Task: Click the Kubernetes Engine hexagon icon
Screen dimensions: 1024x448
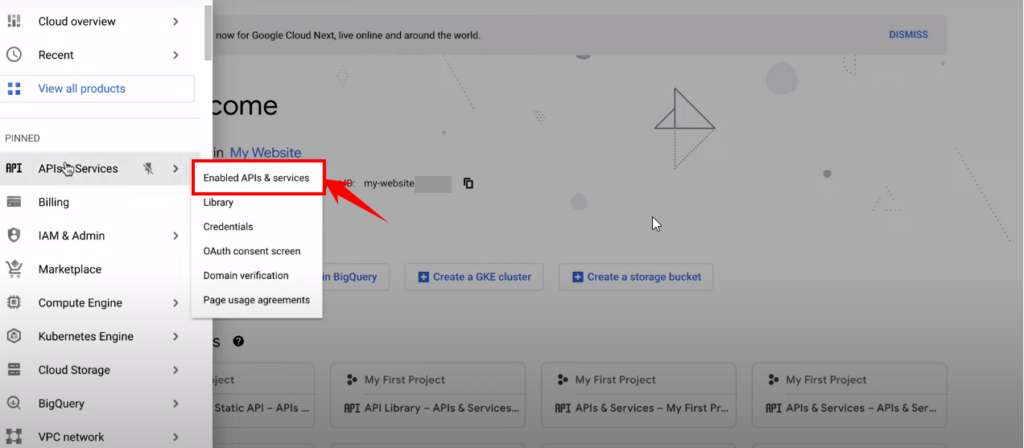Action: [14, 336]
